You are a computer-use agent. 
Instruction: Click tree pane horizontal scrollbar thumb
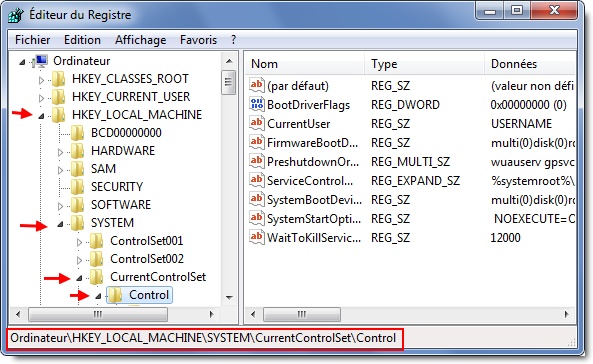pos(98,314)
